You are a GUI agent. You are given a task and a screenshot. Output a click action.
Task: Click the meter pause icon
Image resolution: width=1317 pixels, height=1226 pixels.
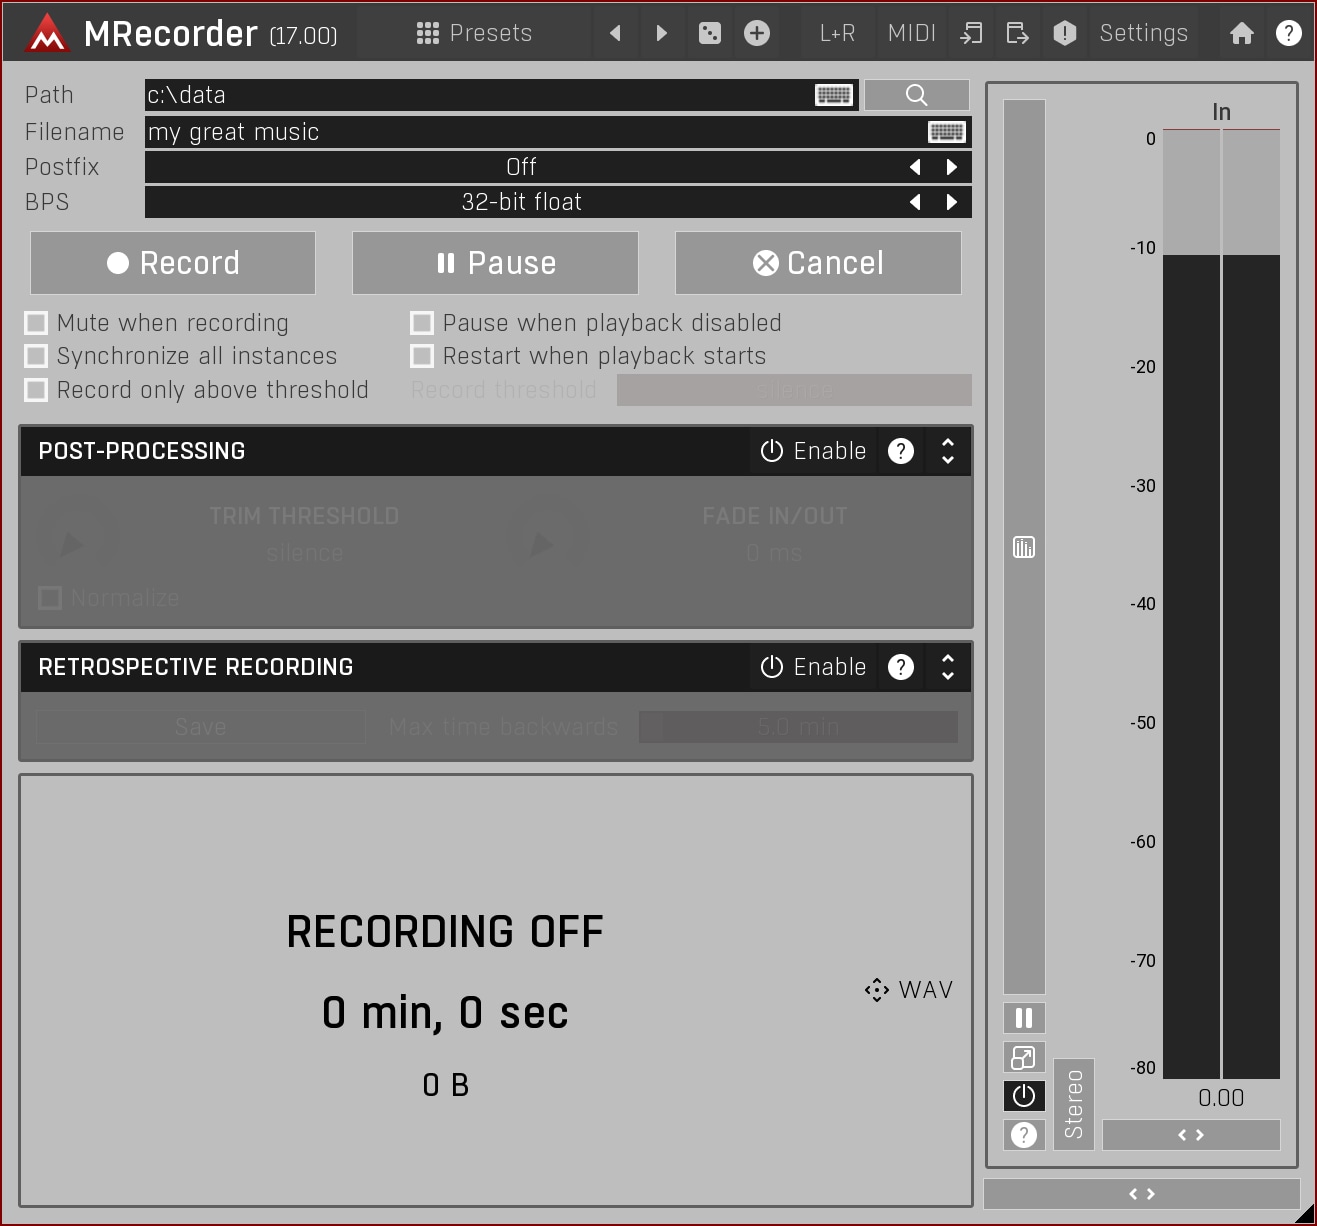click(x=1023, y=1018)
